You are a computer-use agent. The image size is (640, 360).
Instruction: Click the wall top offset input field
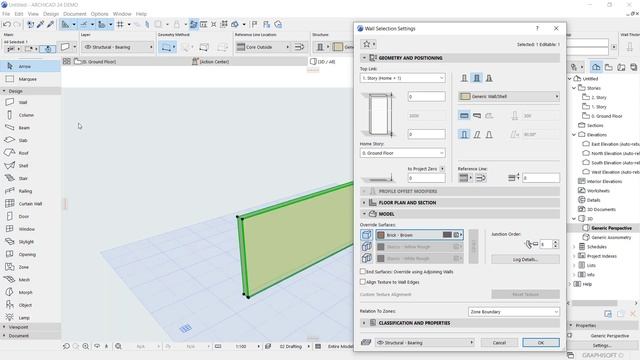pyautogui.click(x=427, y=97)
